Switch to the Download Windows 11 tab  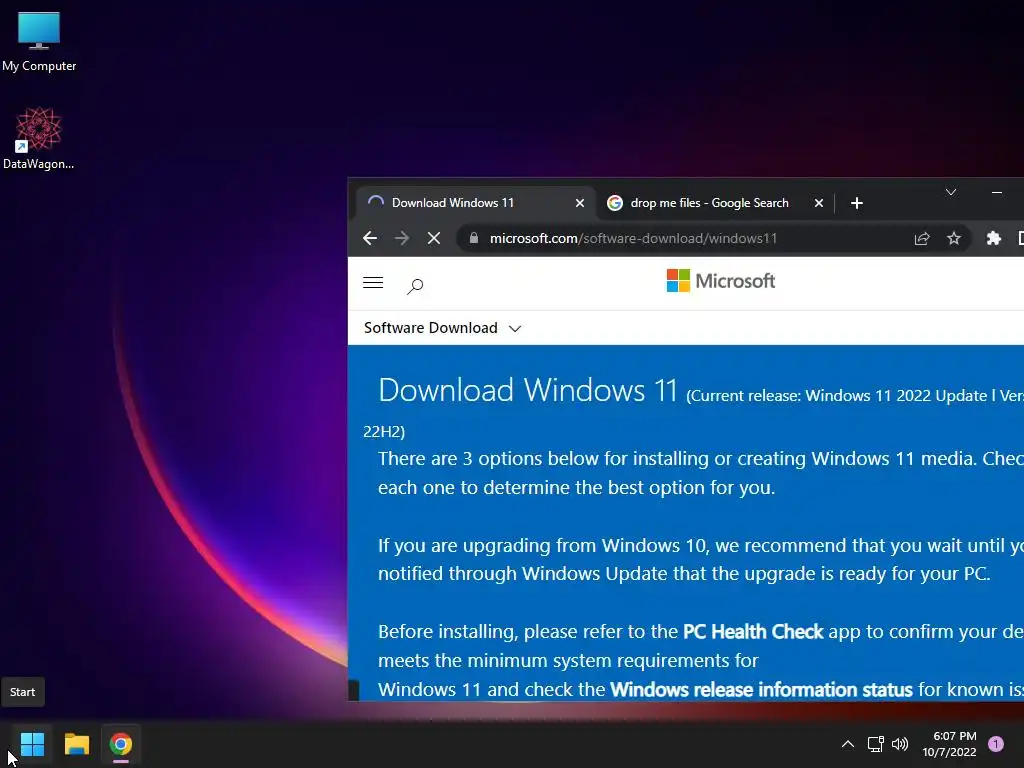475,203
